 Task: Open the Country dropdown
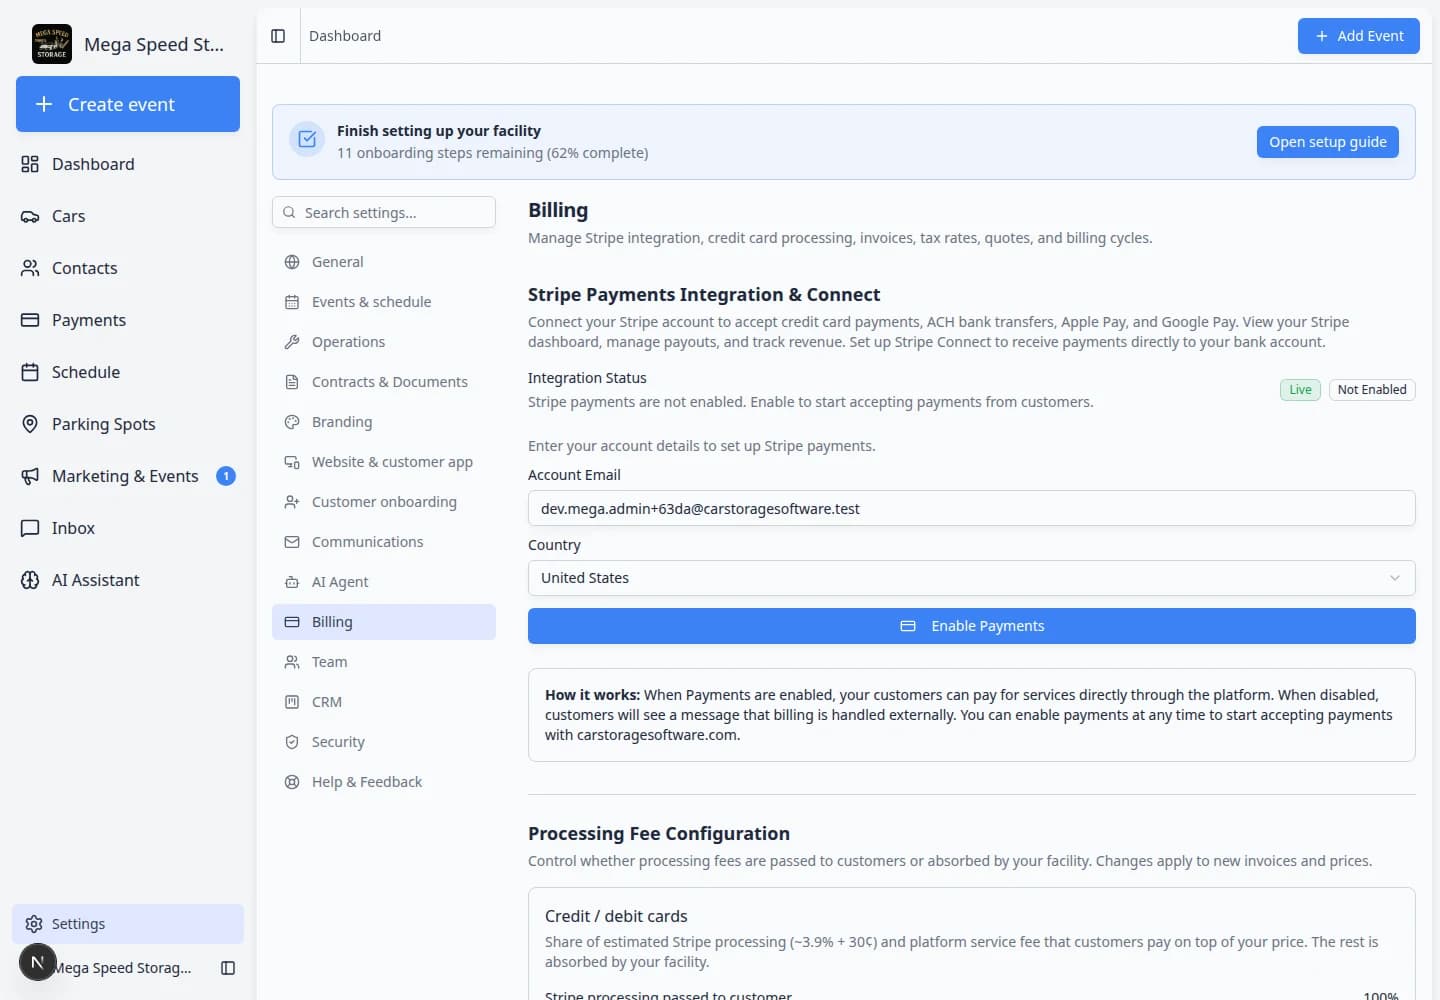[x=971, y=578]
